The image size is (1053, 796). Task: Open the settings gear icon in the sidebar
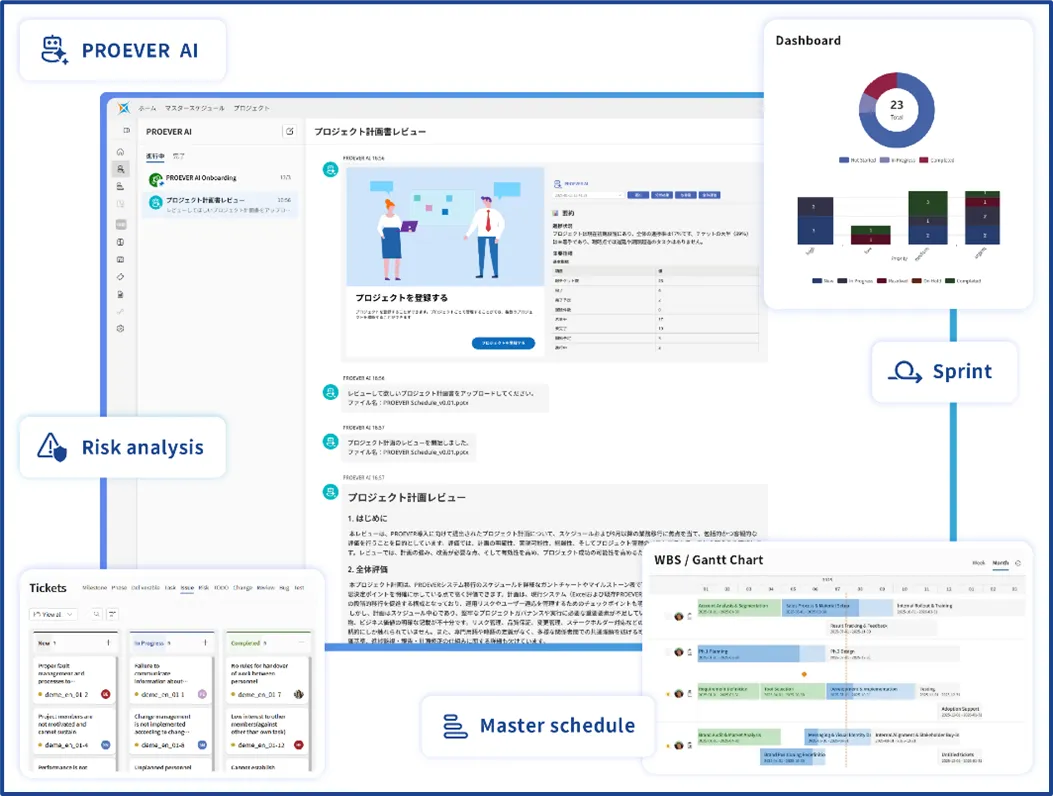120,328
